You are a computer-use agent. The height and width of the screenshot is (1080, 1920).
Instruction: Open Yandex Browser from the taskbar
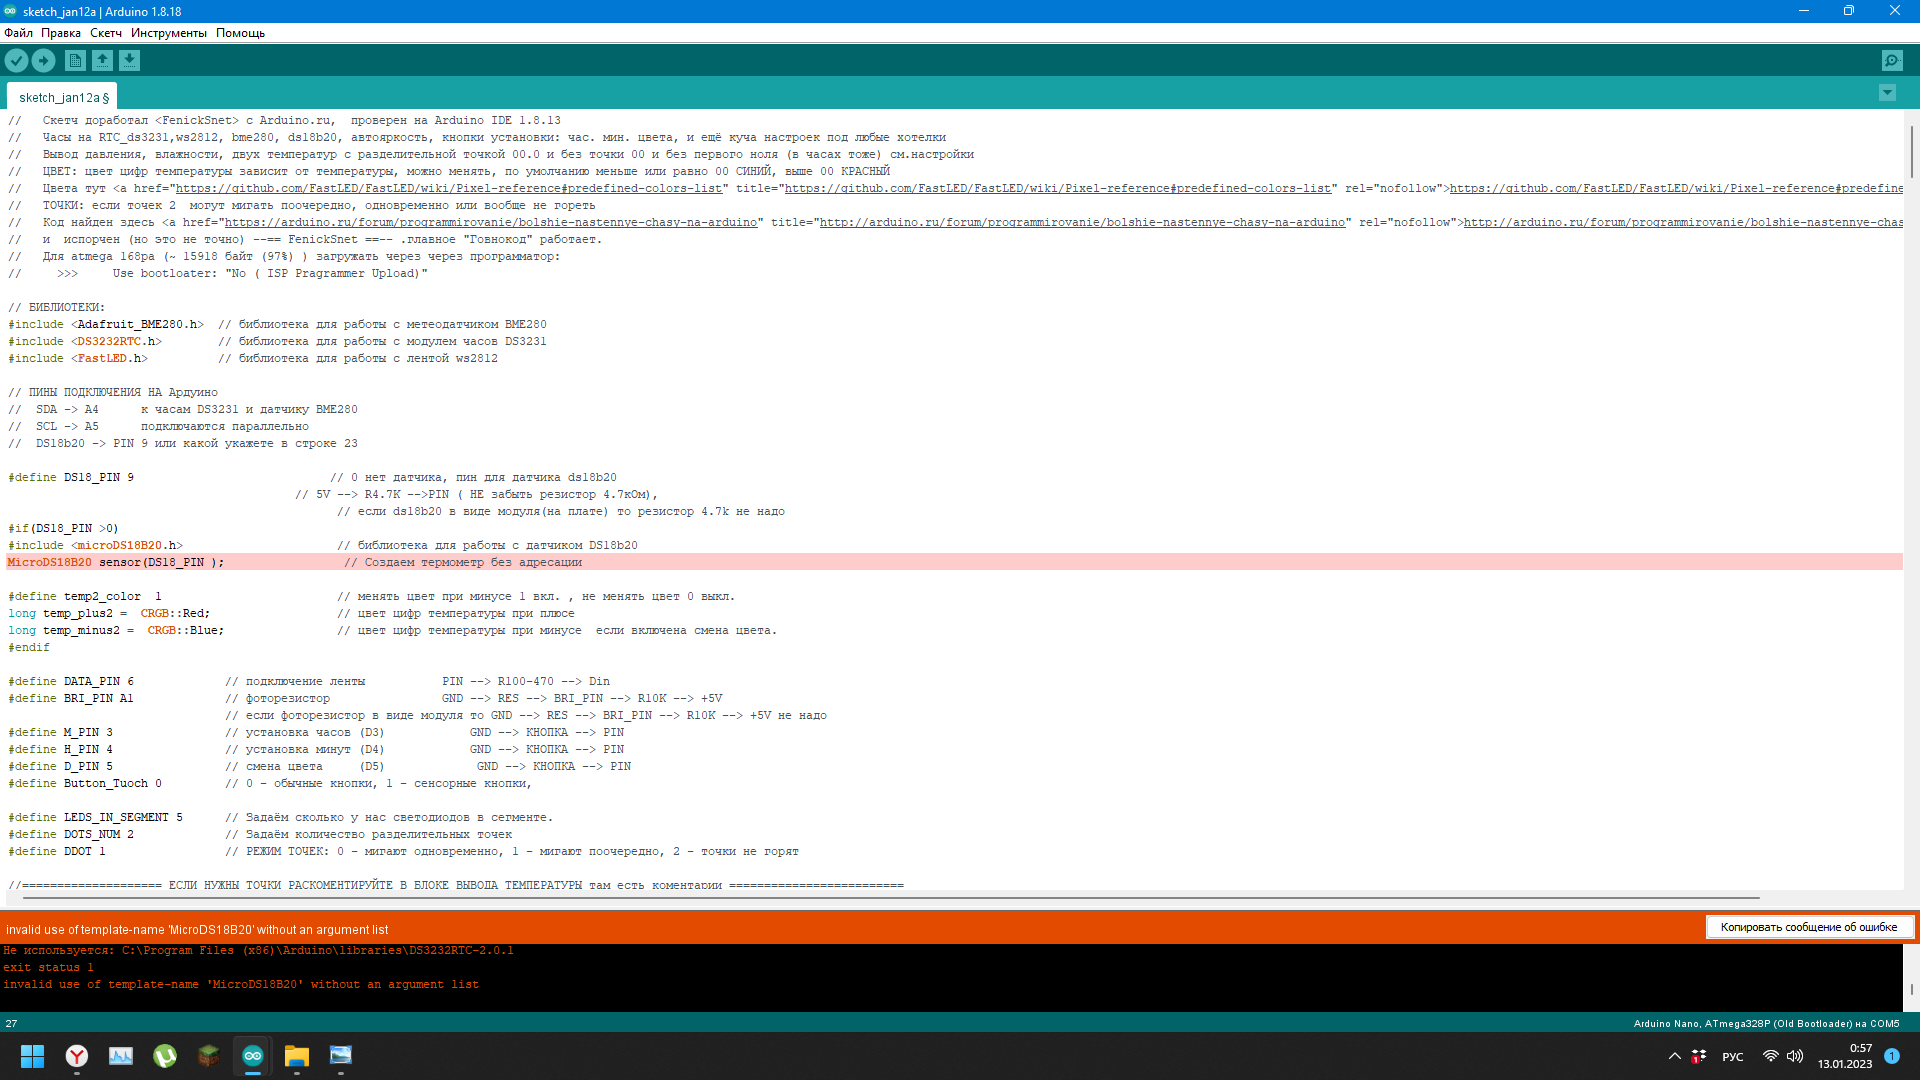point(77,1056)
